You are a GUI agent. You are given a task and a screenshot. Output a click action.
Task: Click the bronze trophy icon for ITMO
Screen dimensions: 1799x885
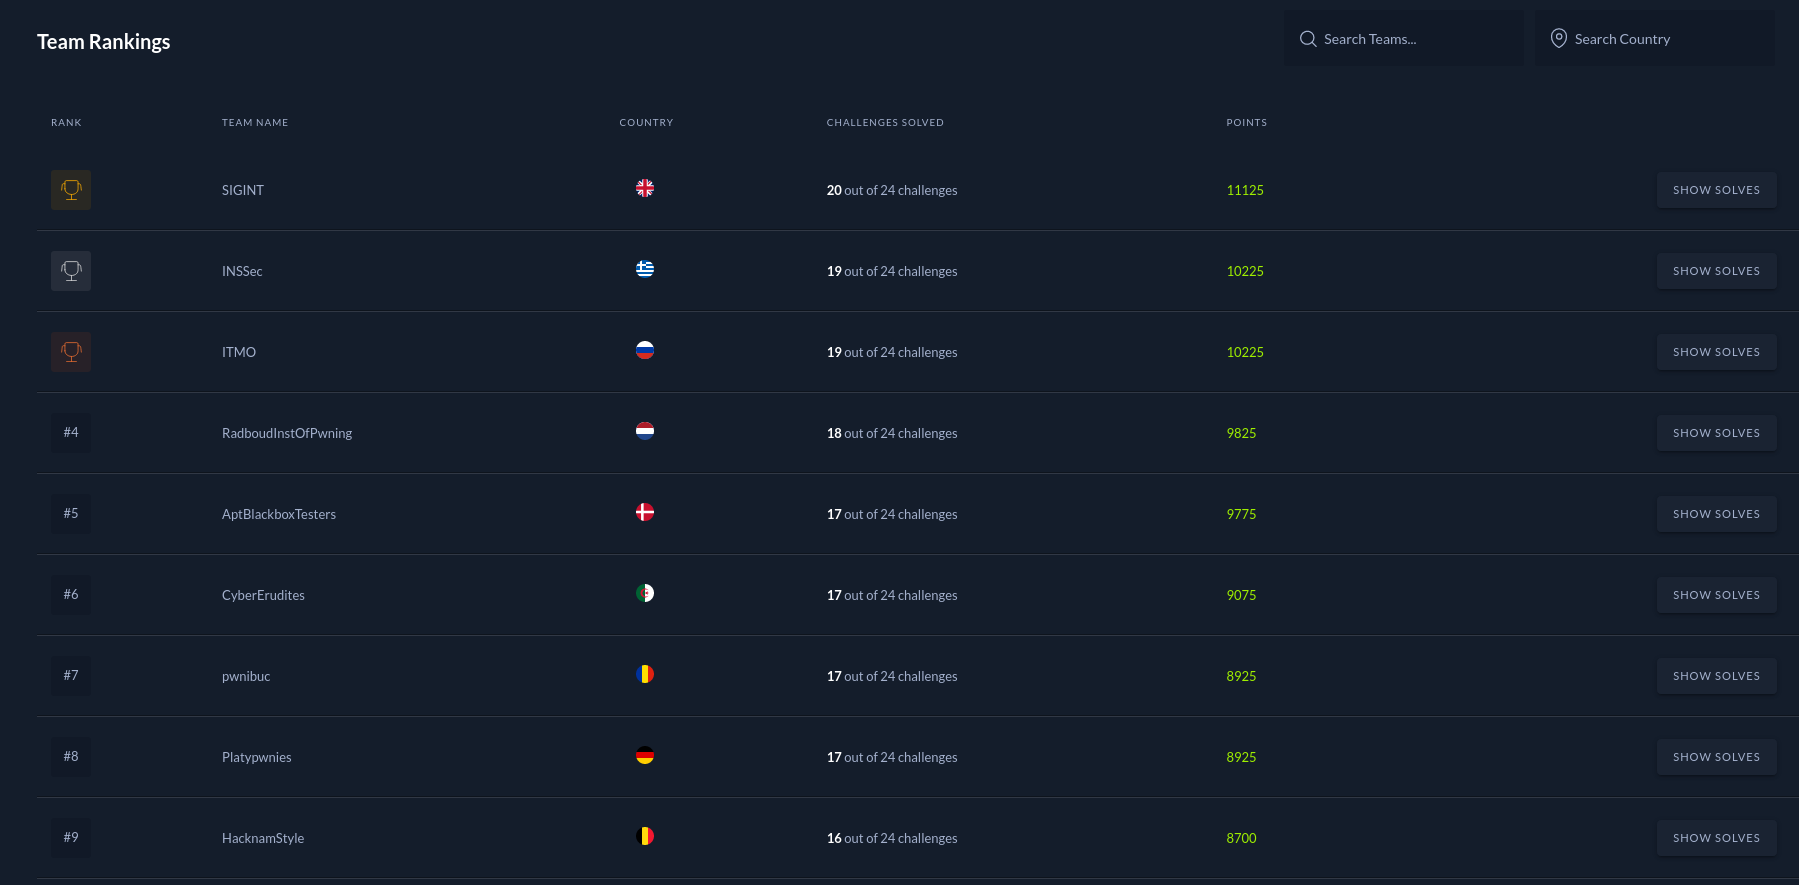[x=71, y=352]
